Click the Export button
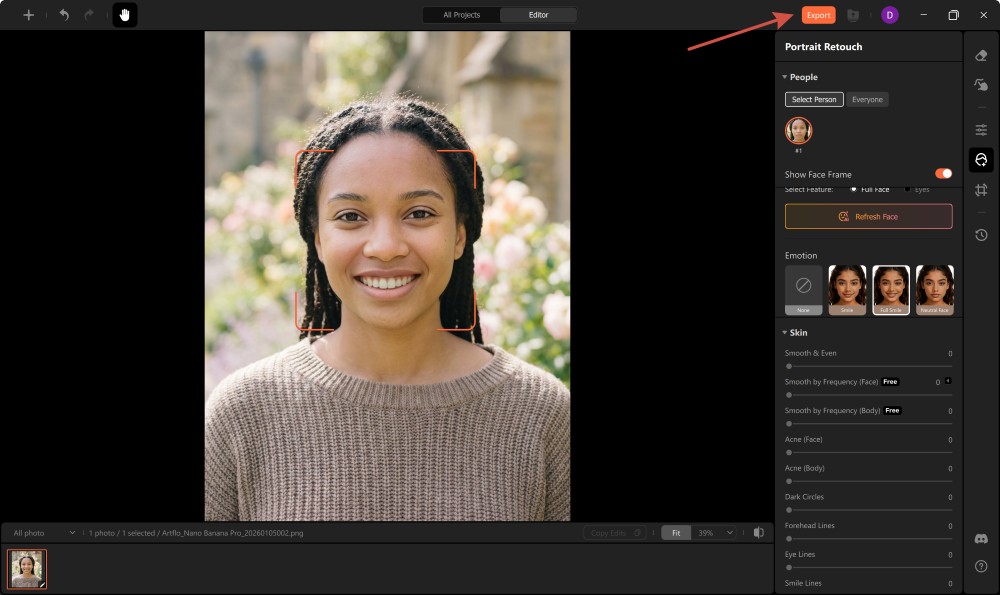 point(817,14)
